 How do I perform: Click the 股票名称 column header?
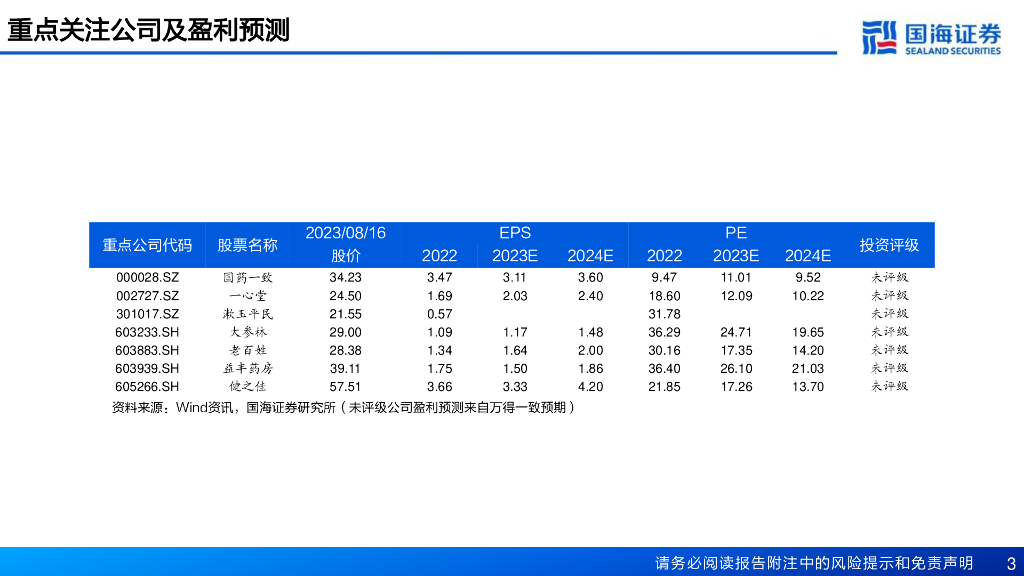coord(248,245)
